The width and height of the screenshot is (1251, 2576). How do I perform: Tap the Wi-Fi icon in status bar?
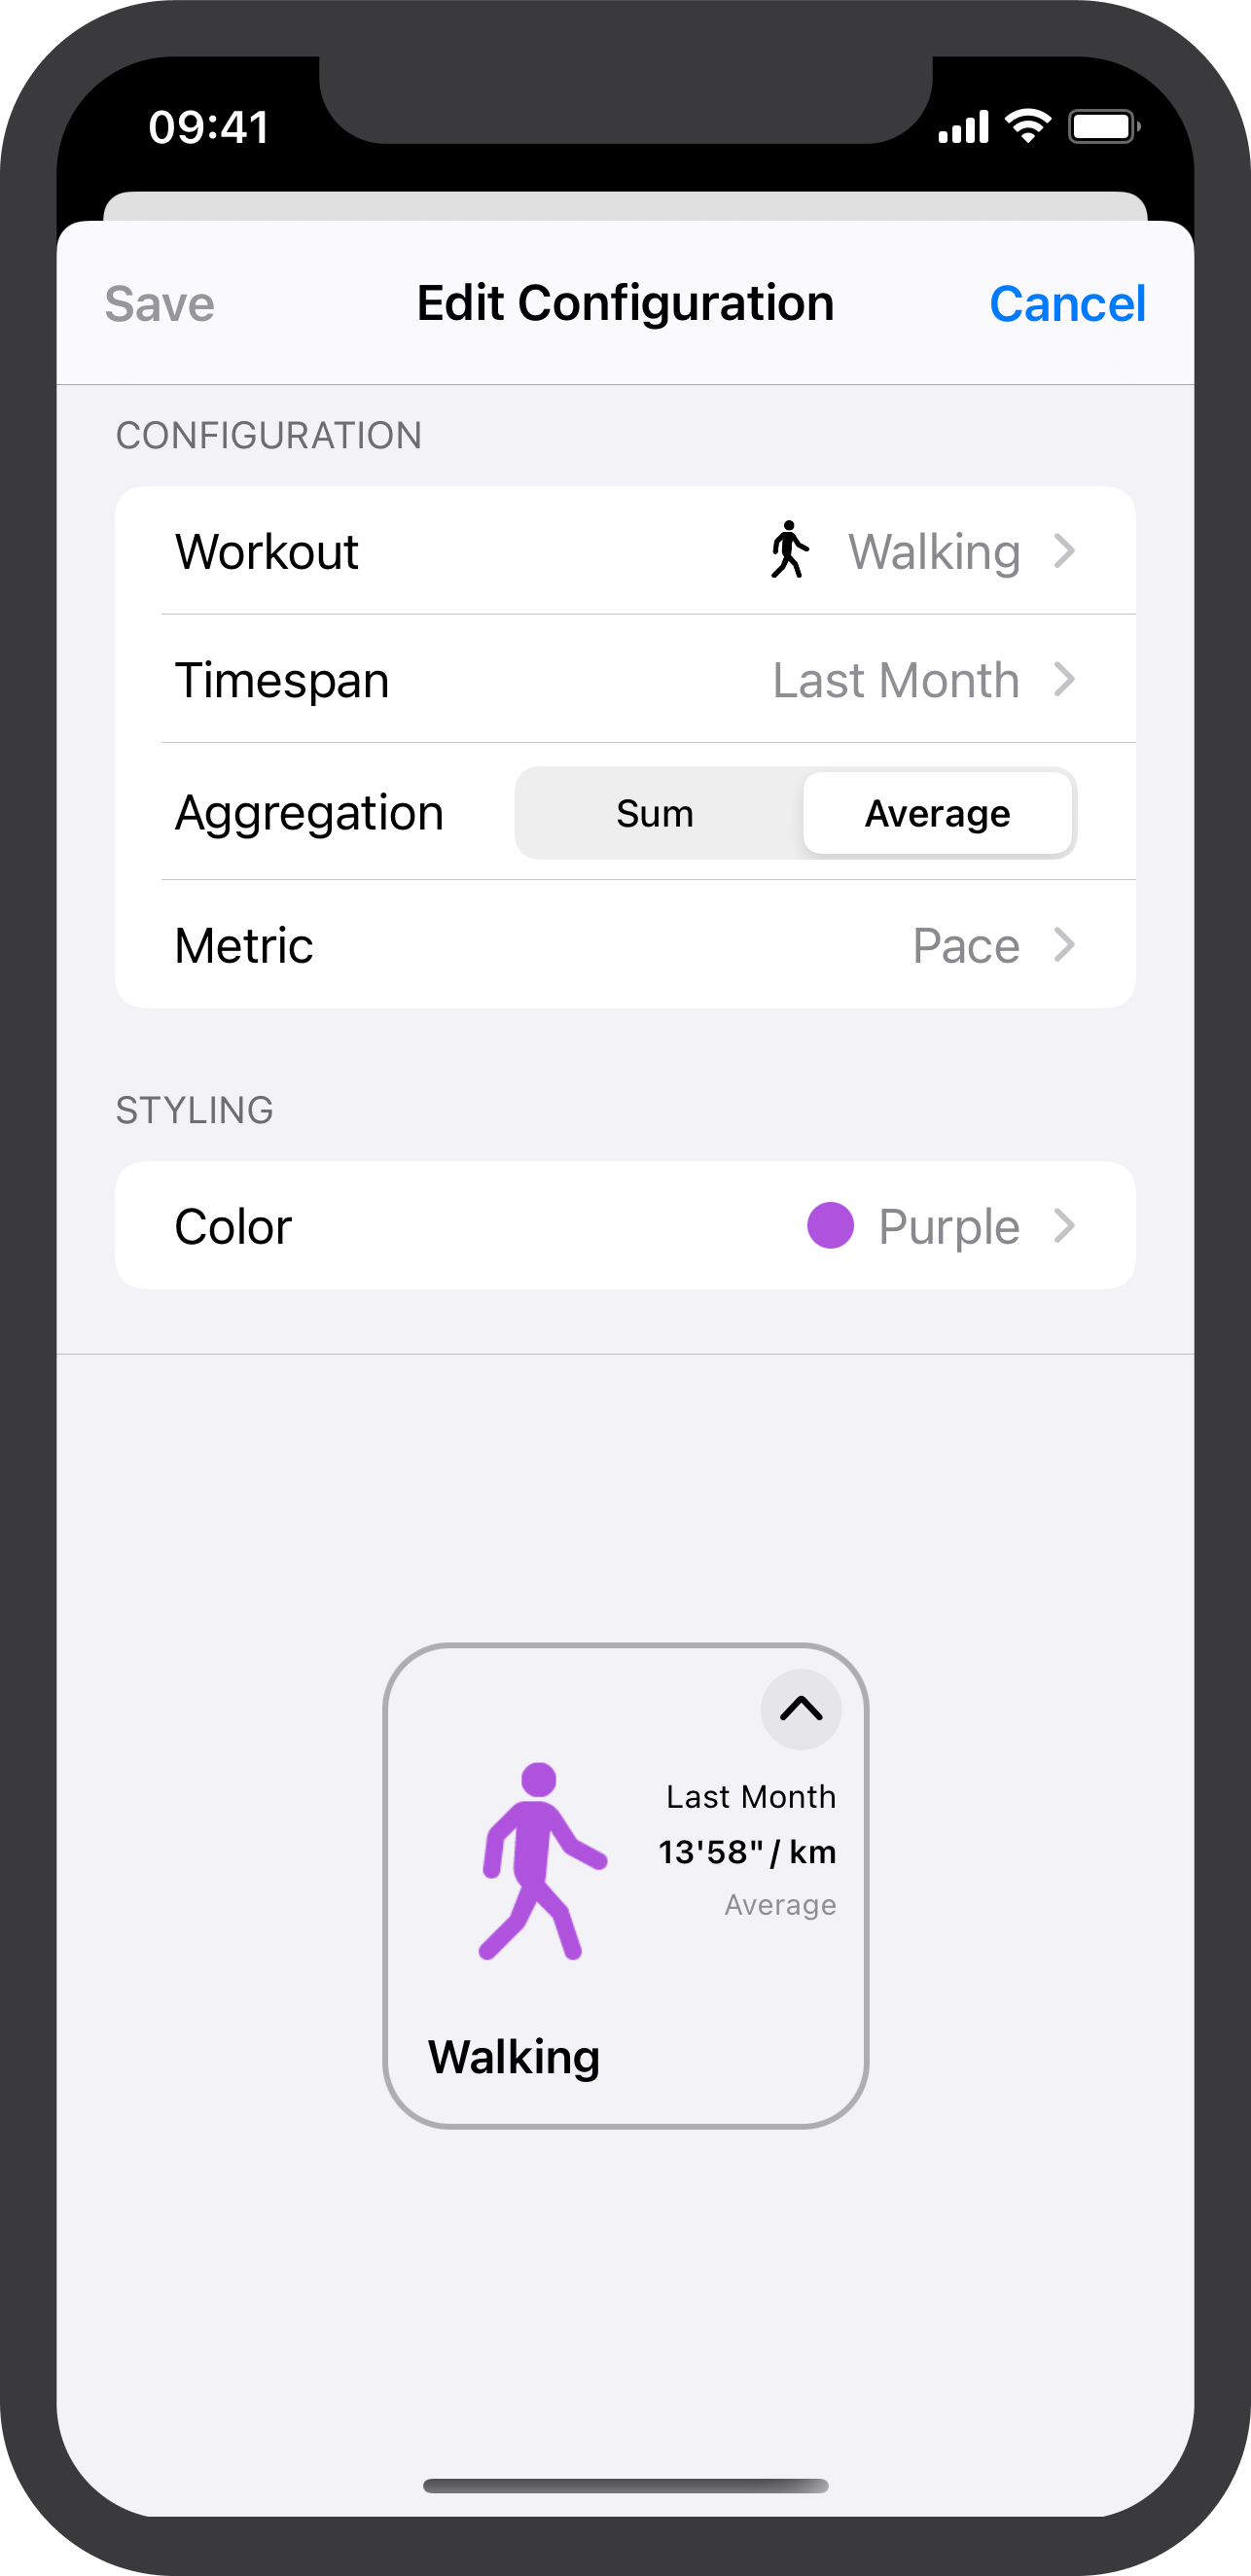click(x=1028, y=126)
